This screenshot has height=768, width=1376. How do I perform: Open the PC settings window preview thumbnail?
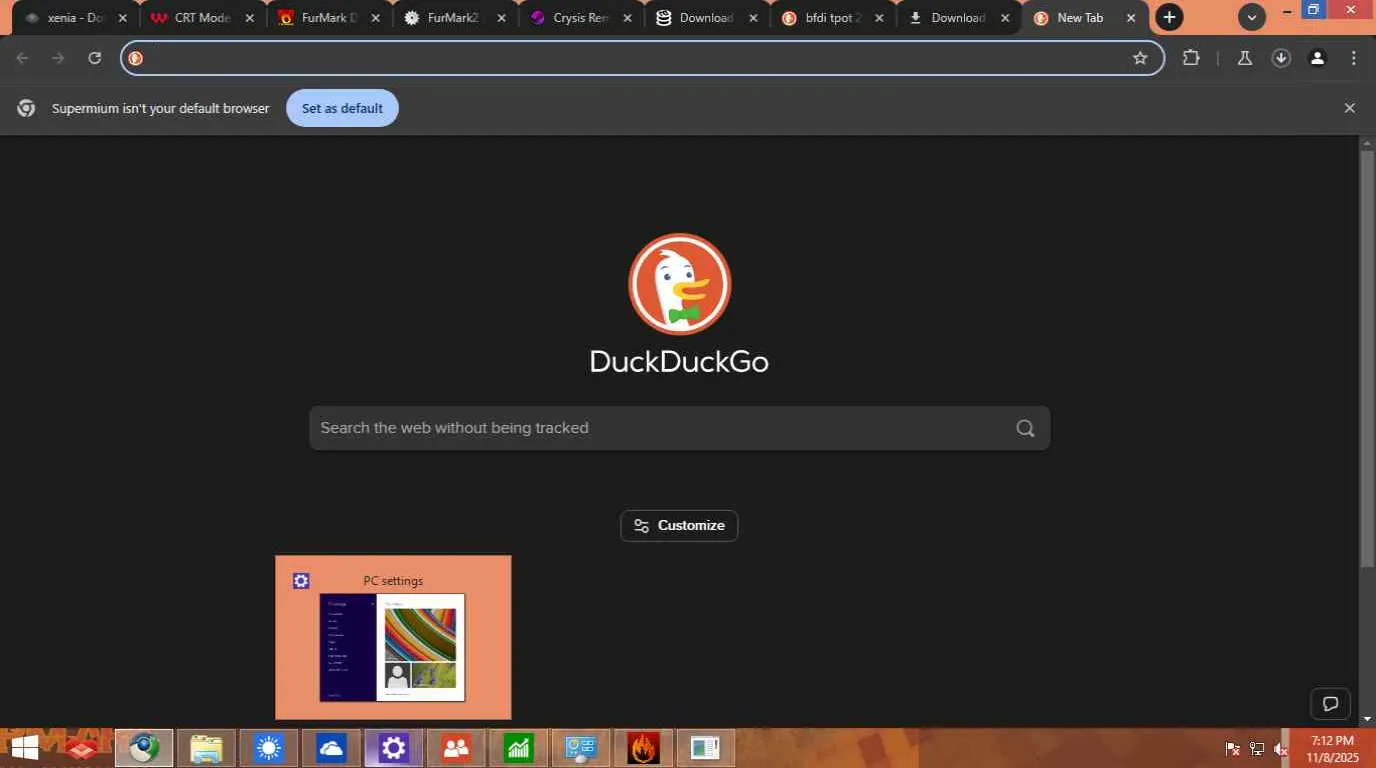393,638
